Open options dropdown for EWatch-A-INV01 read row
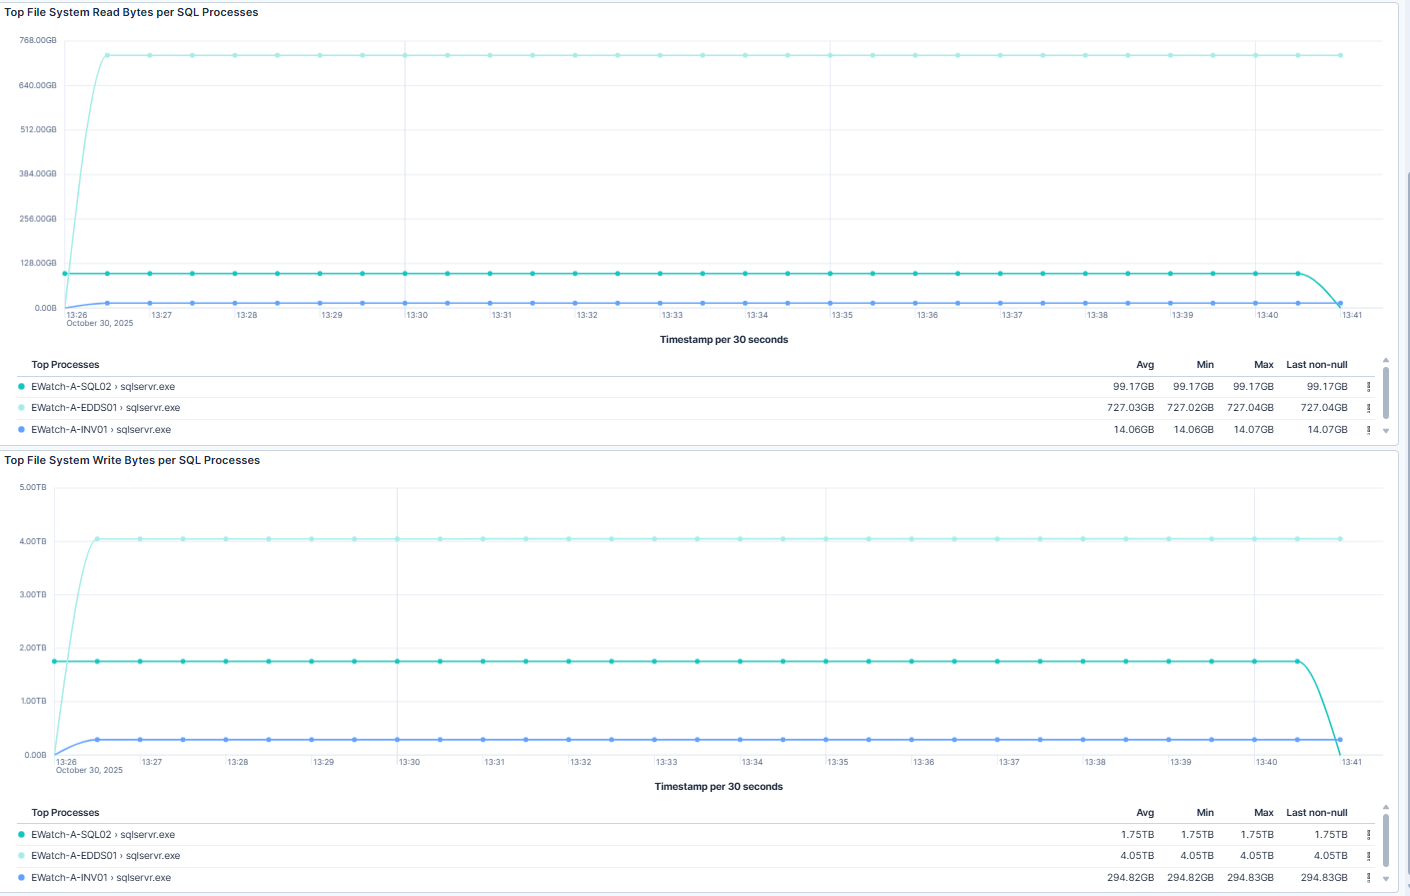 tap(1369, 429)
